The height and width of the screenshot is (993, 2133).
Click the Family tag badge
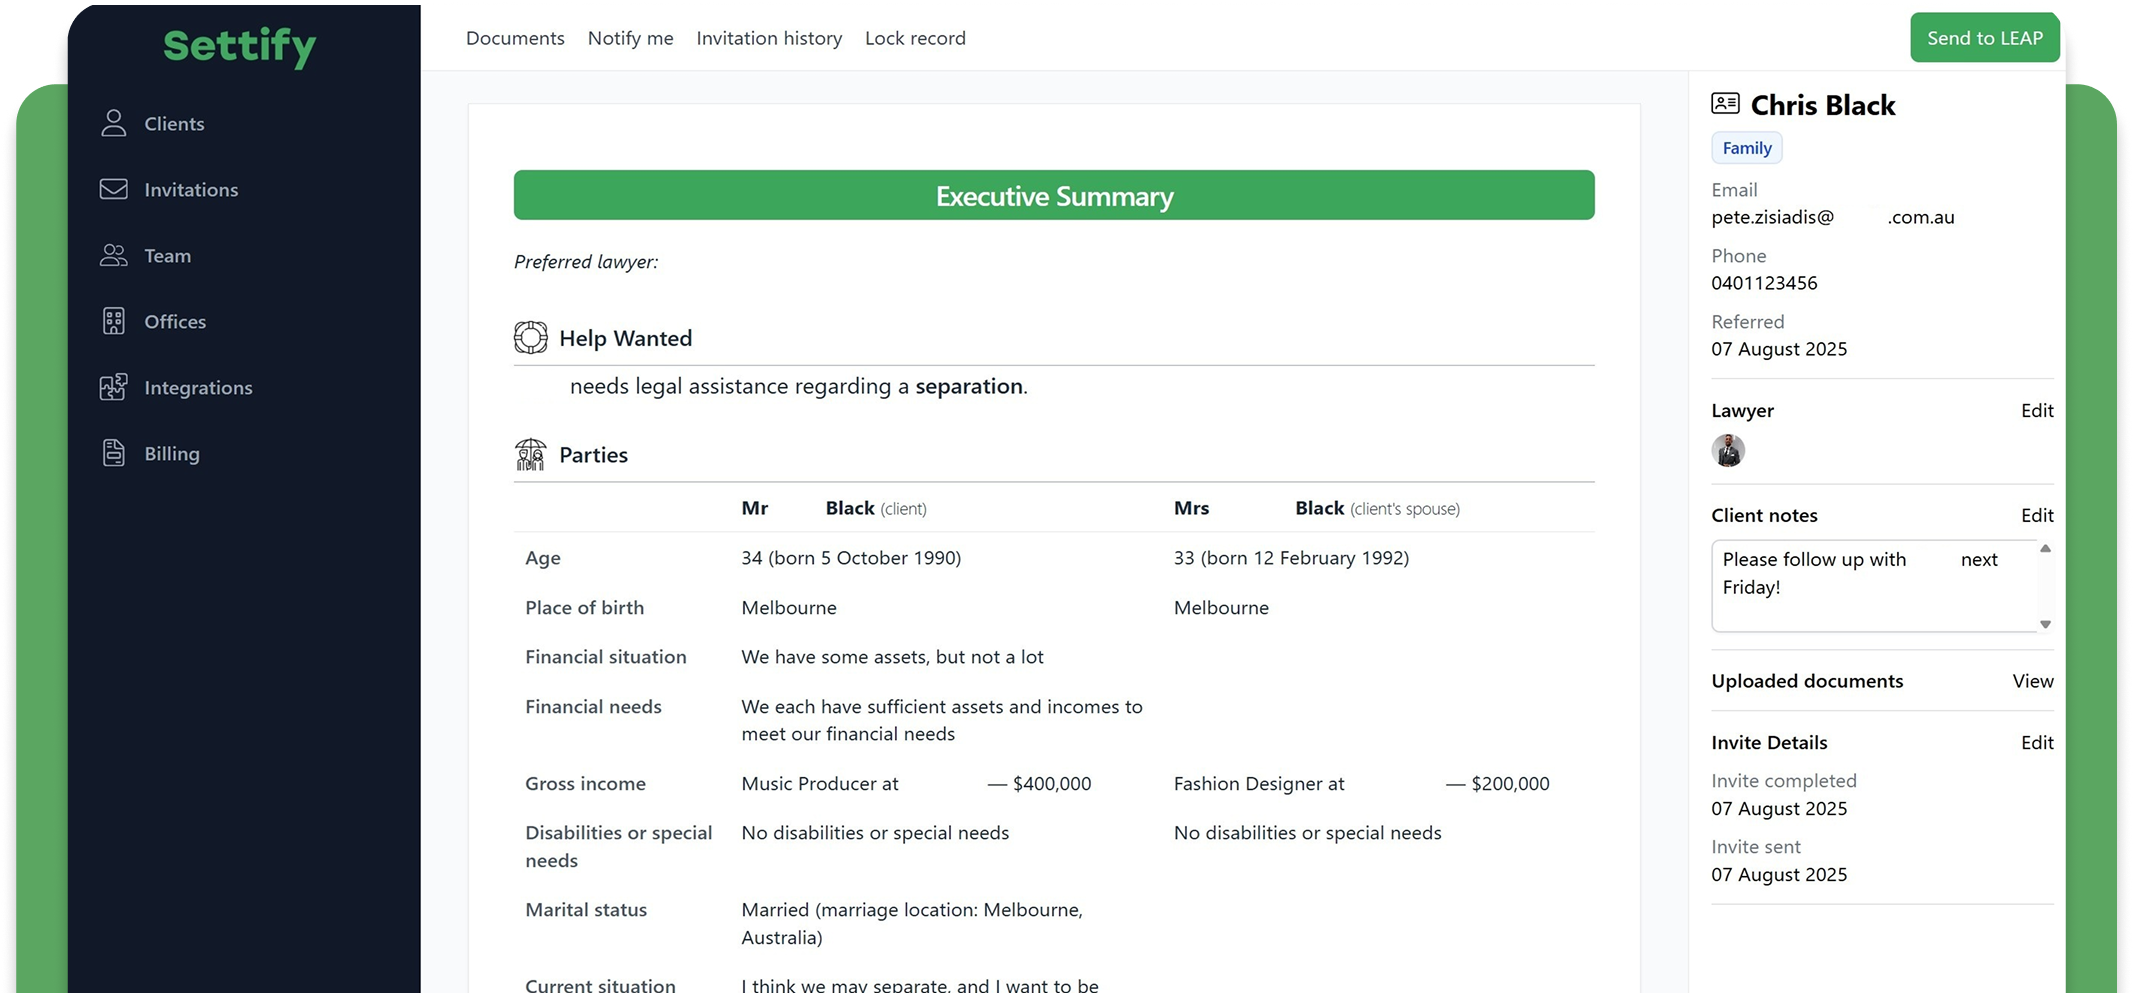pos(1747,148)
